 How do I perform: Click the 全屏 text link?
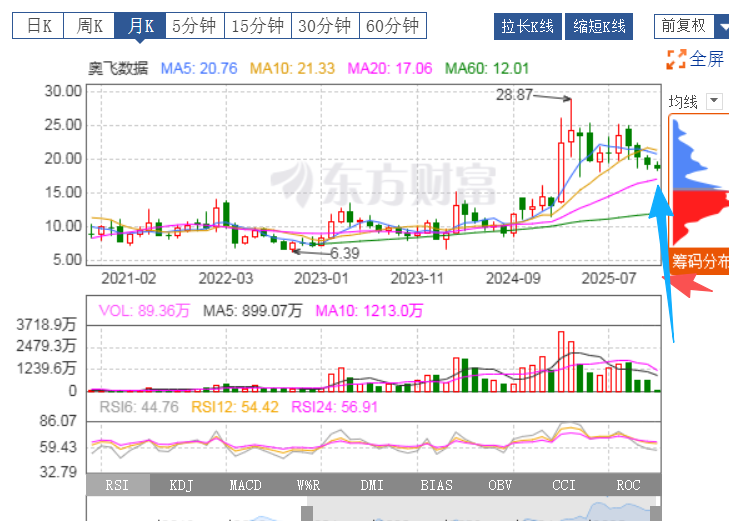(x=707, y=59)
